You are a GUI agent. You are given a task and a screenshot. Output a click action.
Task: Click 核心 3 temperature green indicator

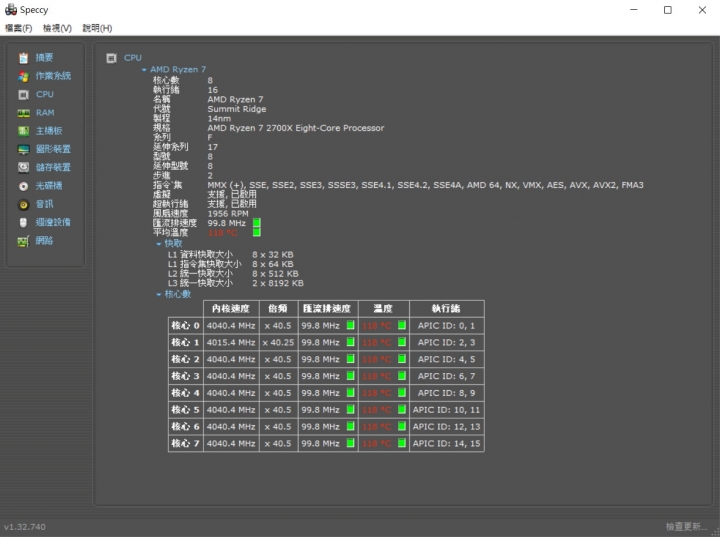(402, 376)
